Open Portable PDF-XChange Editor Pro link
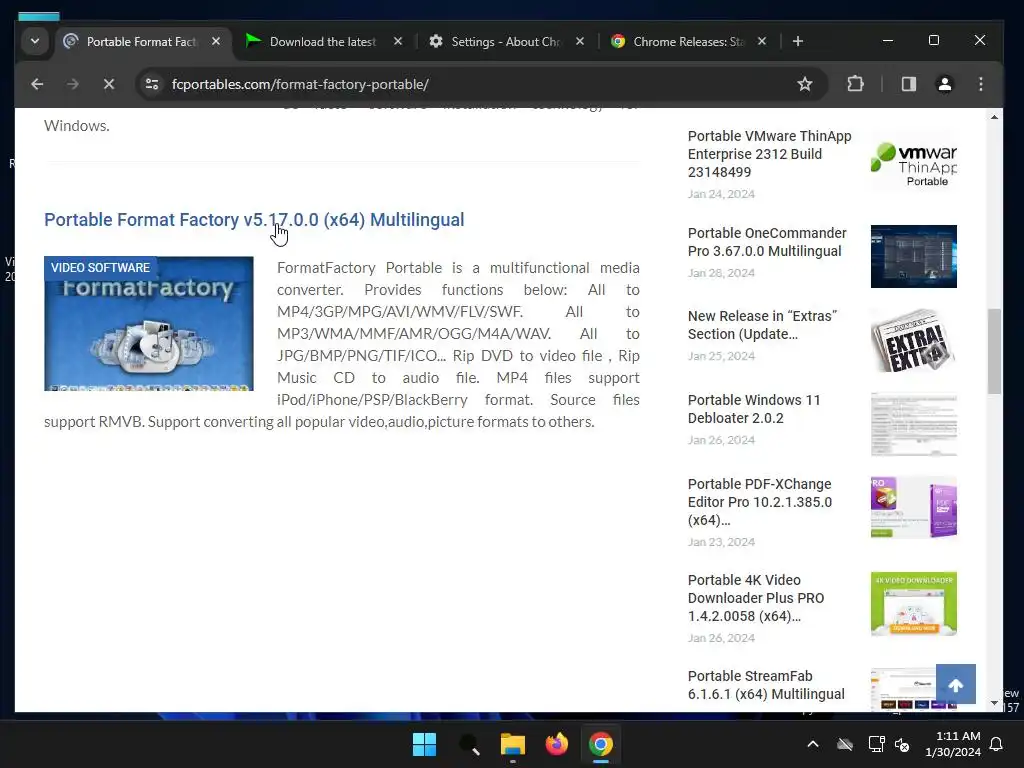 tap(760, 502)
